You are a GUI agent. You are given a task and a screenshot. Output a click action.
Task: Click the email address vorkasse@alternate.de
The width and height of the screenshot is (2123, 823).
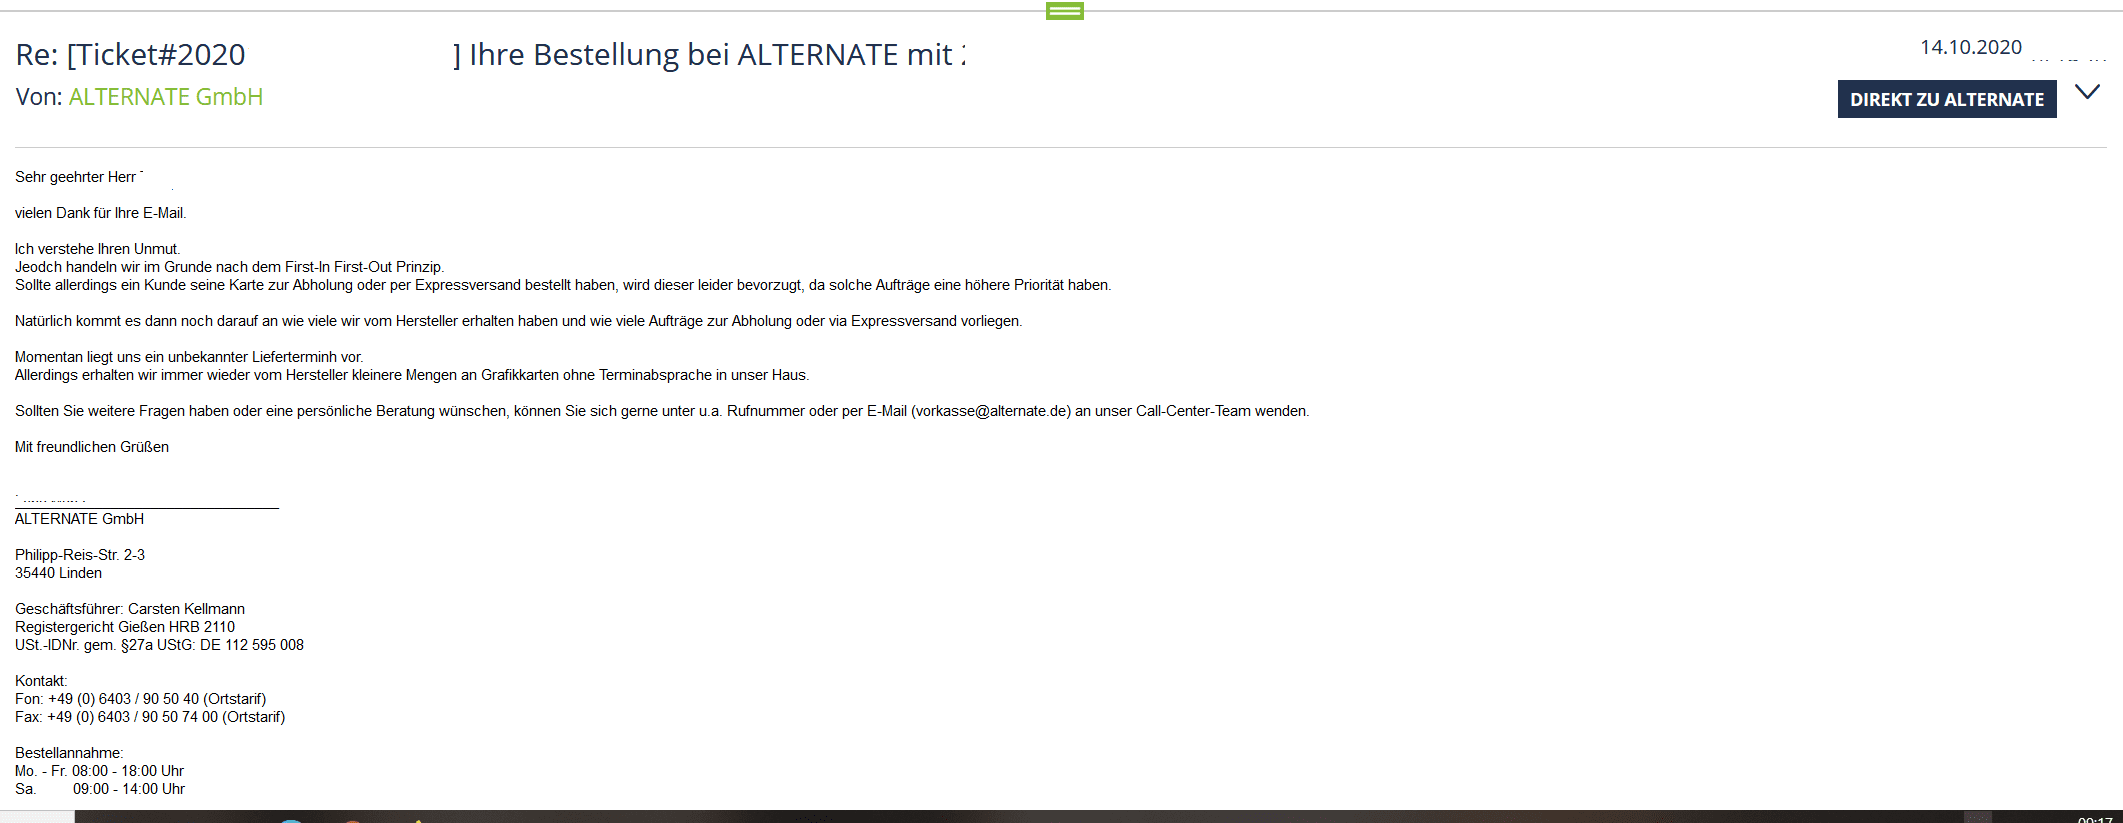991,411
